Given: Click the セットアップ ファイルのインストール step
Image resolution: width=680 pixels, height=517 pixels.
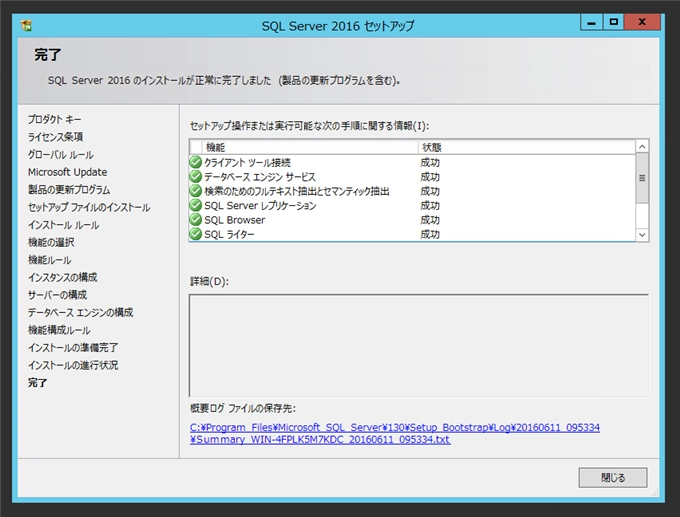Looking at the screenshot, I should pyautogui.click(x=89, y=207).
